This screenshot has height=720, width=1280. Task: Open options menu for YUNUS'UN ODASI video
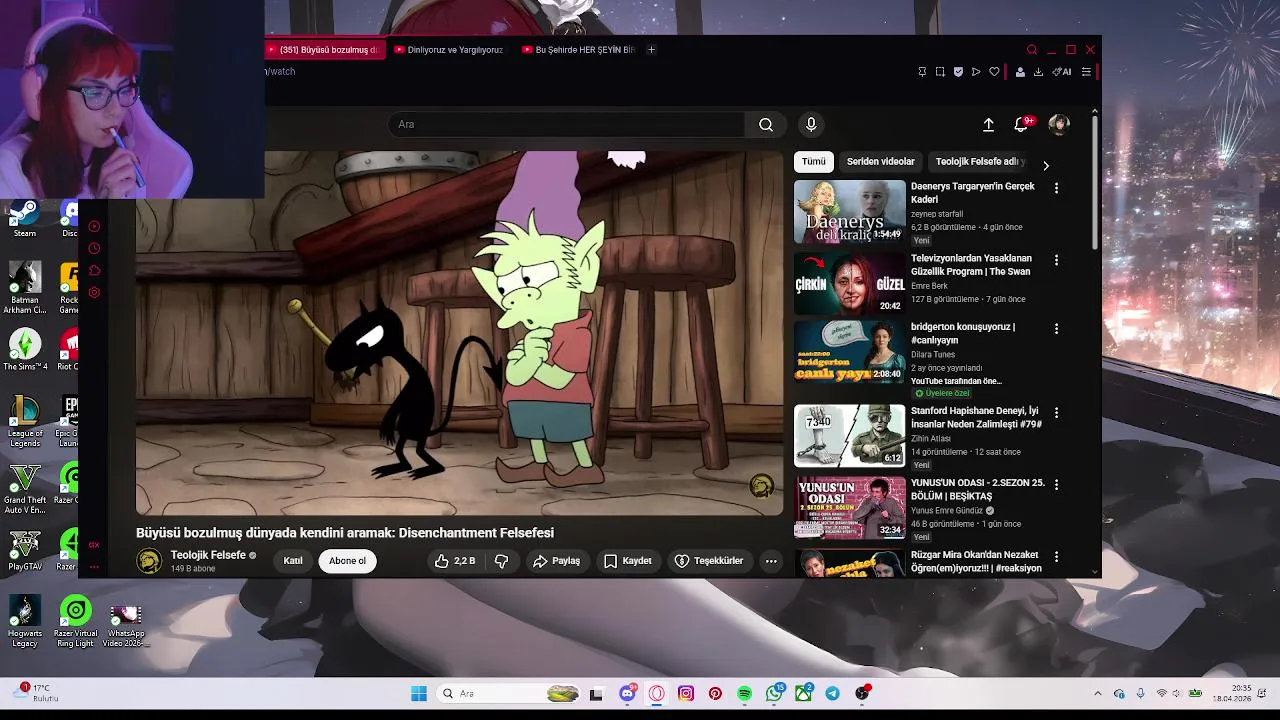point(1056,484)
